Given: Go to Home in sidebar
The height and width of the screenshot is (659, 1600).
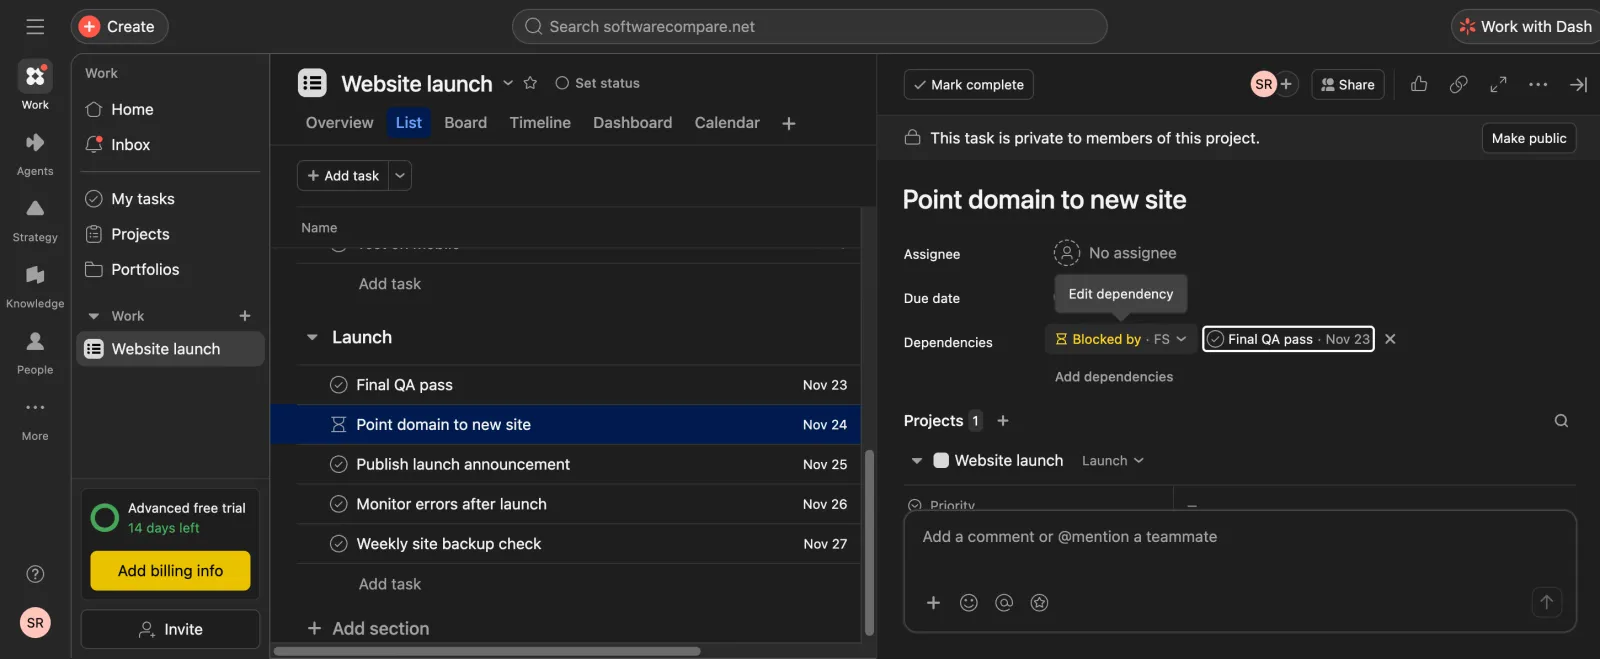Looking at the screenshot, I should coord(132,110).
